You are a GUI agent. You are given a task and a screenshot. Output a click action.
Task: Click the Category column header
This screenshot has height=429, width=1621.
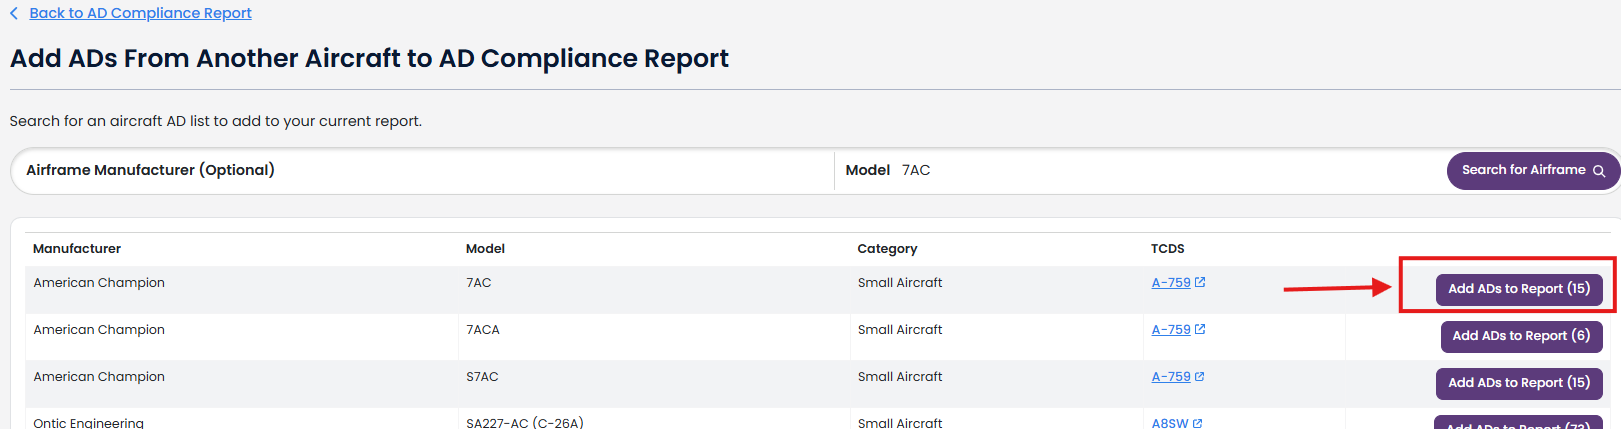887,249
